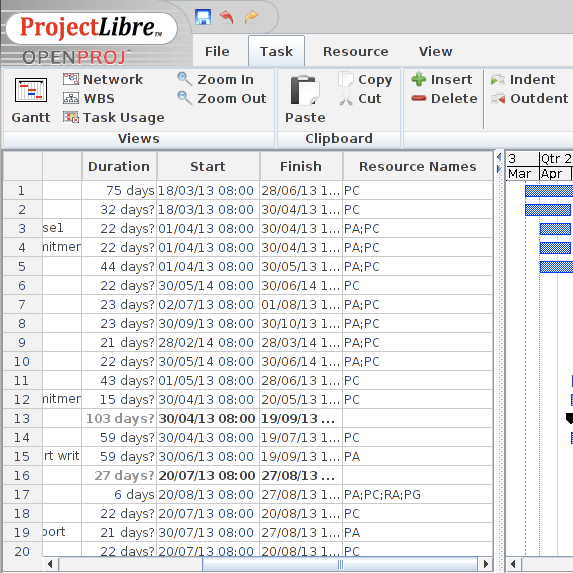Click the '27 days?' duration in row 16
573x573 pixels.
[119, 475]
